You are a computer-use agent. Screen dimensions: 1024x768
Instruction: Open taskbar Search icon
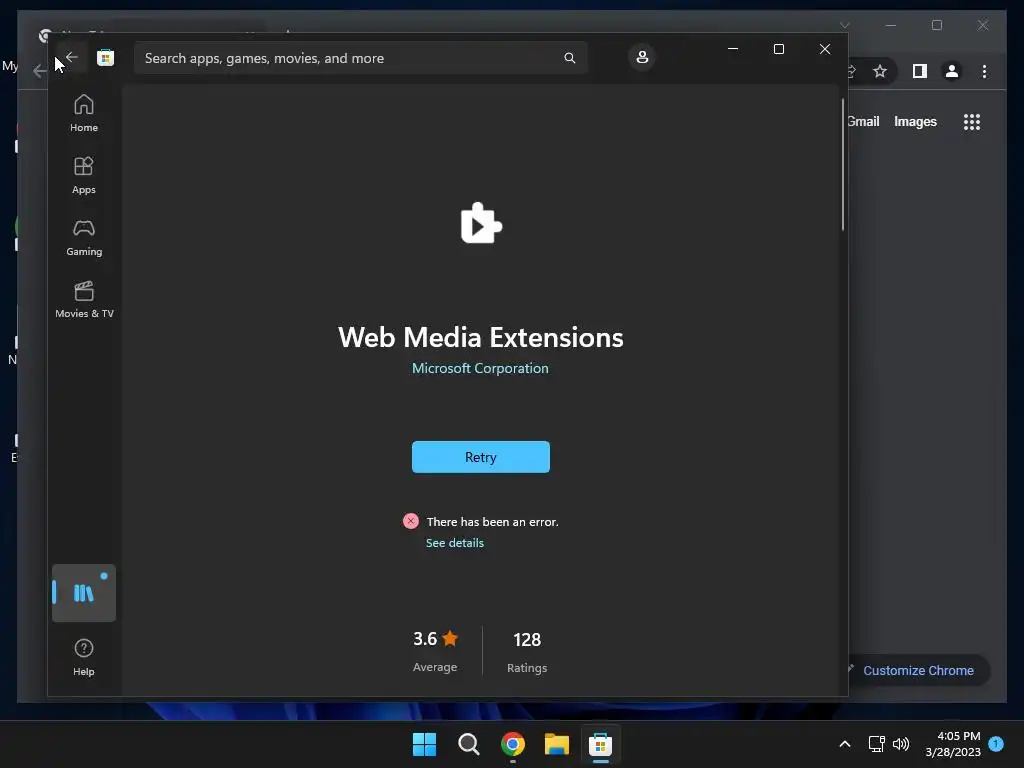(x=468, y=744)
